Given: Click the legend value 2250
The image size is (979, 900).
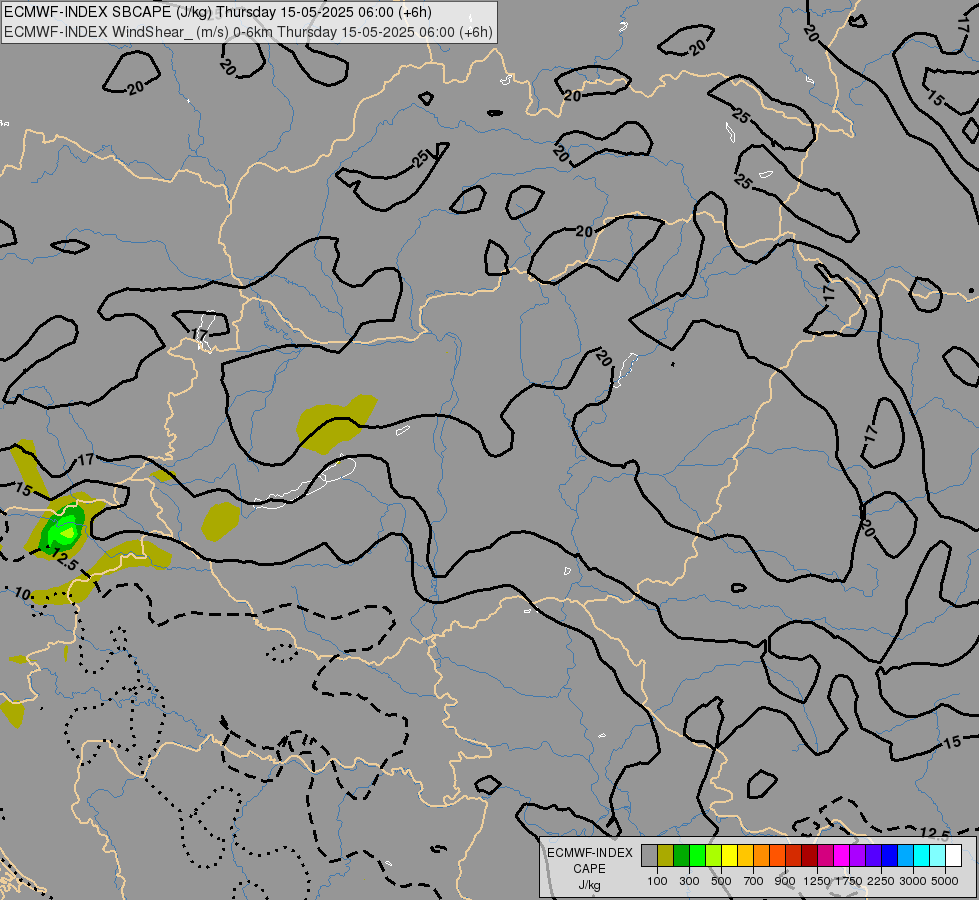Looking at the screenshot, I should [881, 881].
